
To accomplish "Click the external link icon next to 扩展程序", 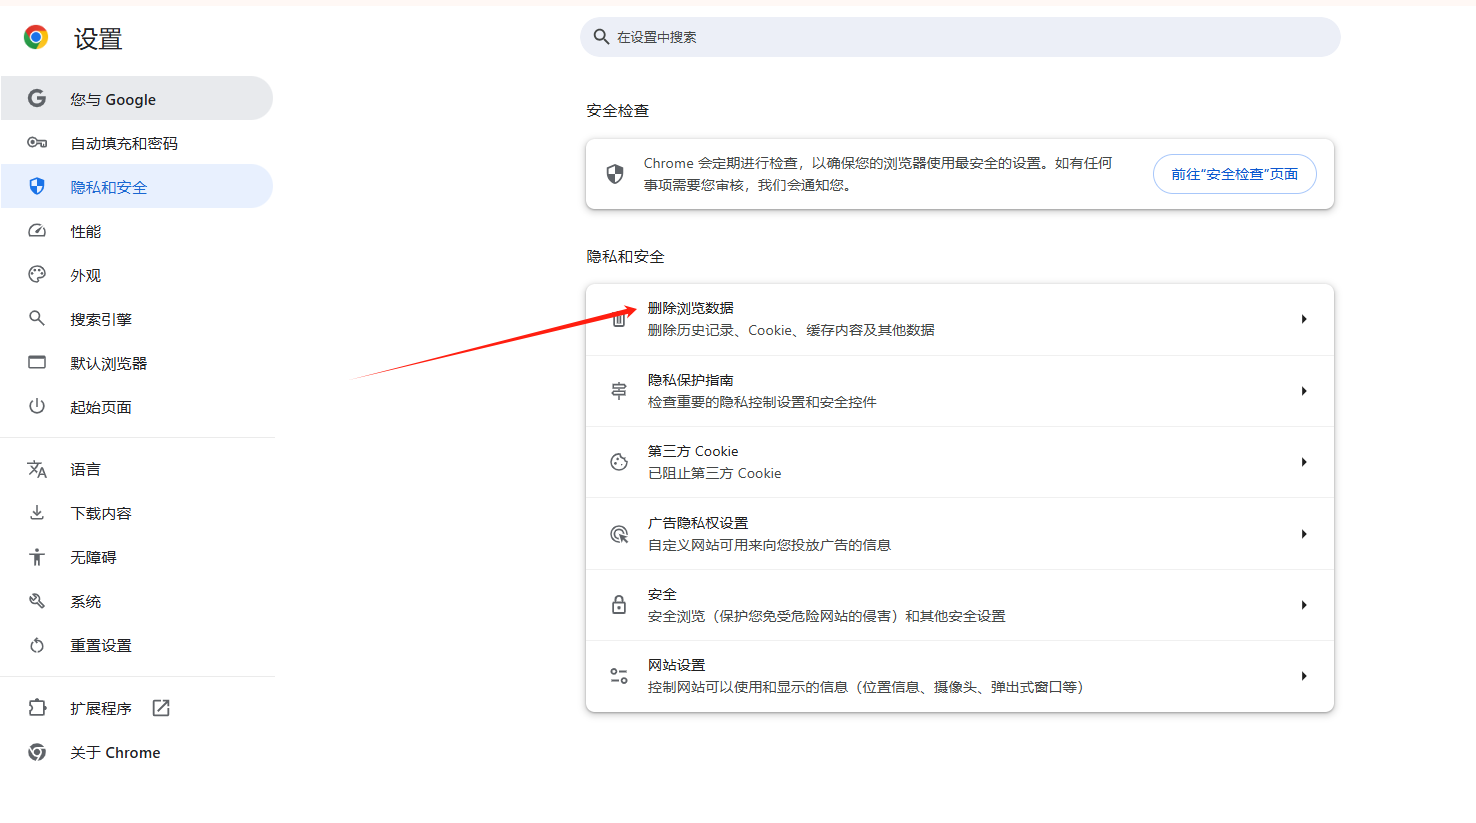I will [x=161, y=708].
